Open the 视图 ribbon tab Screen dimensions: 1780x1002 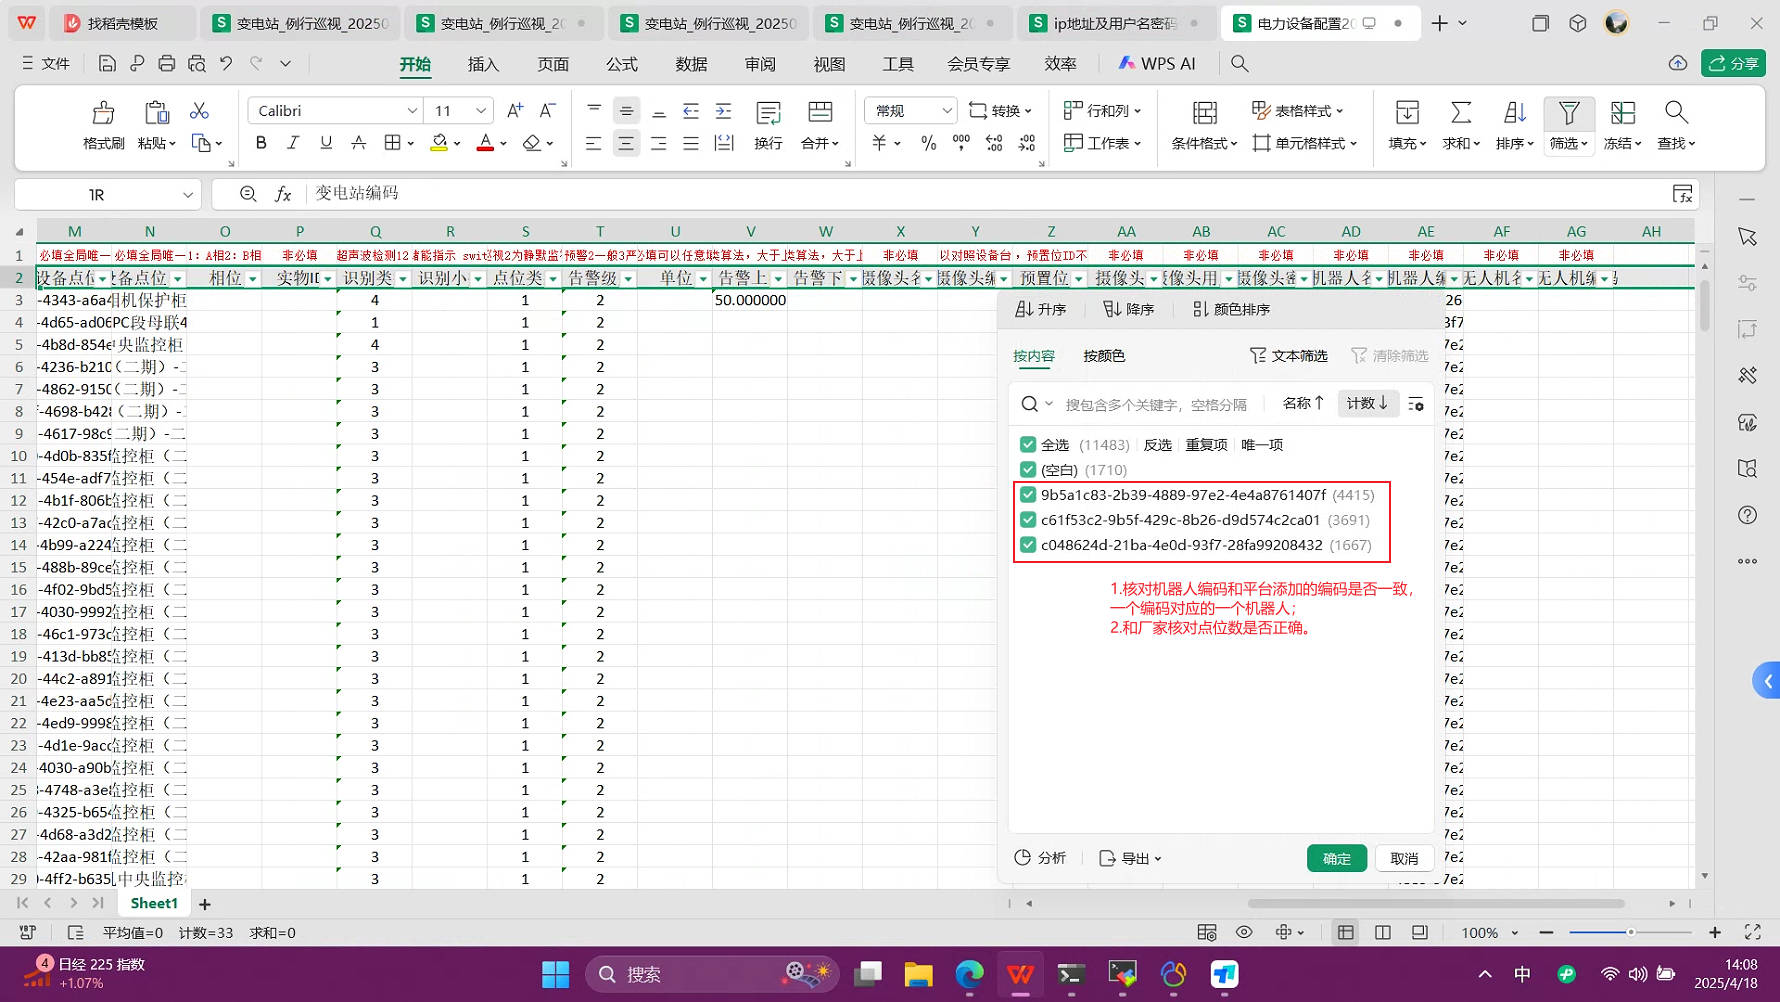(x=829, y=64)
